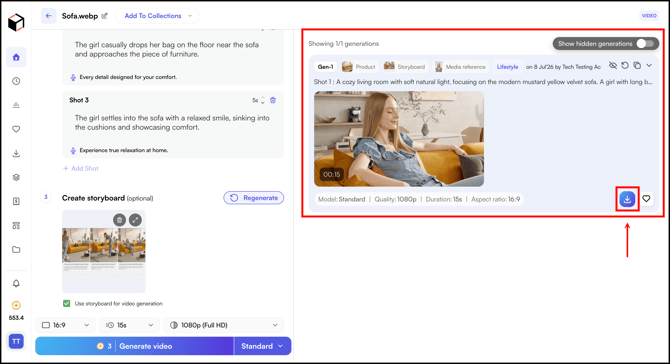Play the 00:15 generated video thumbnail

pyautogui.click(x=399, y=139)
